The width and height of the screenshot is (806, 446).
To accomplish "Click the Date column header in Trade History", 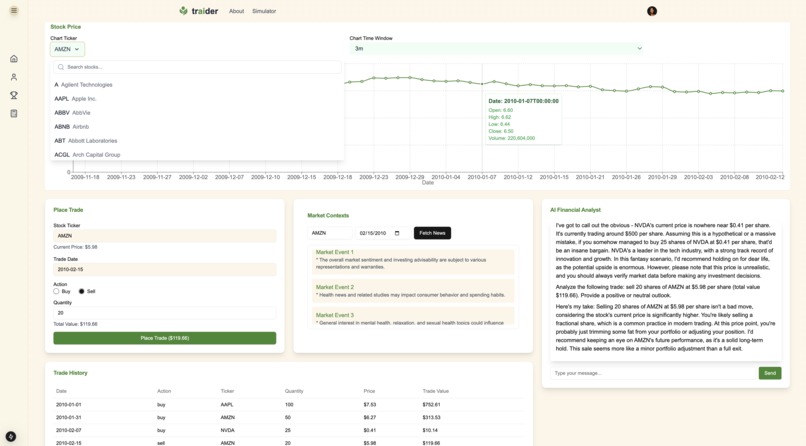I will 61,391.
